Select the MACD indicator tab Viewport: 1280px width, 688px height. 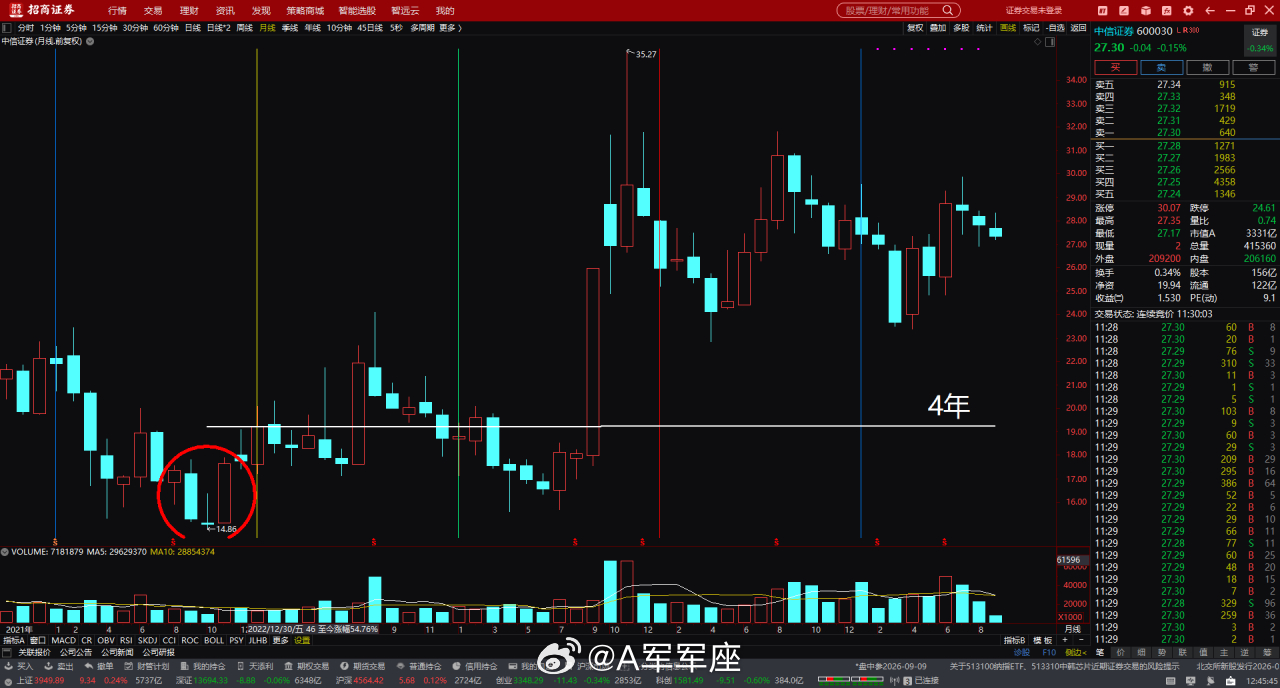(64, 640)
